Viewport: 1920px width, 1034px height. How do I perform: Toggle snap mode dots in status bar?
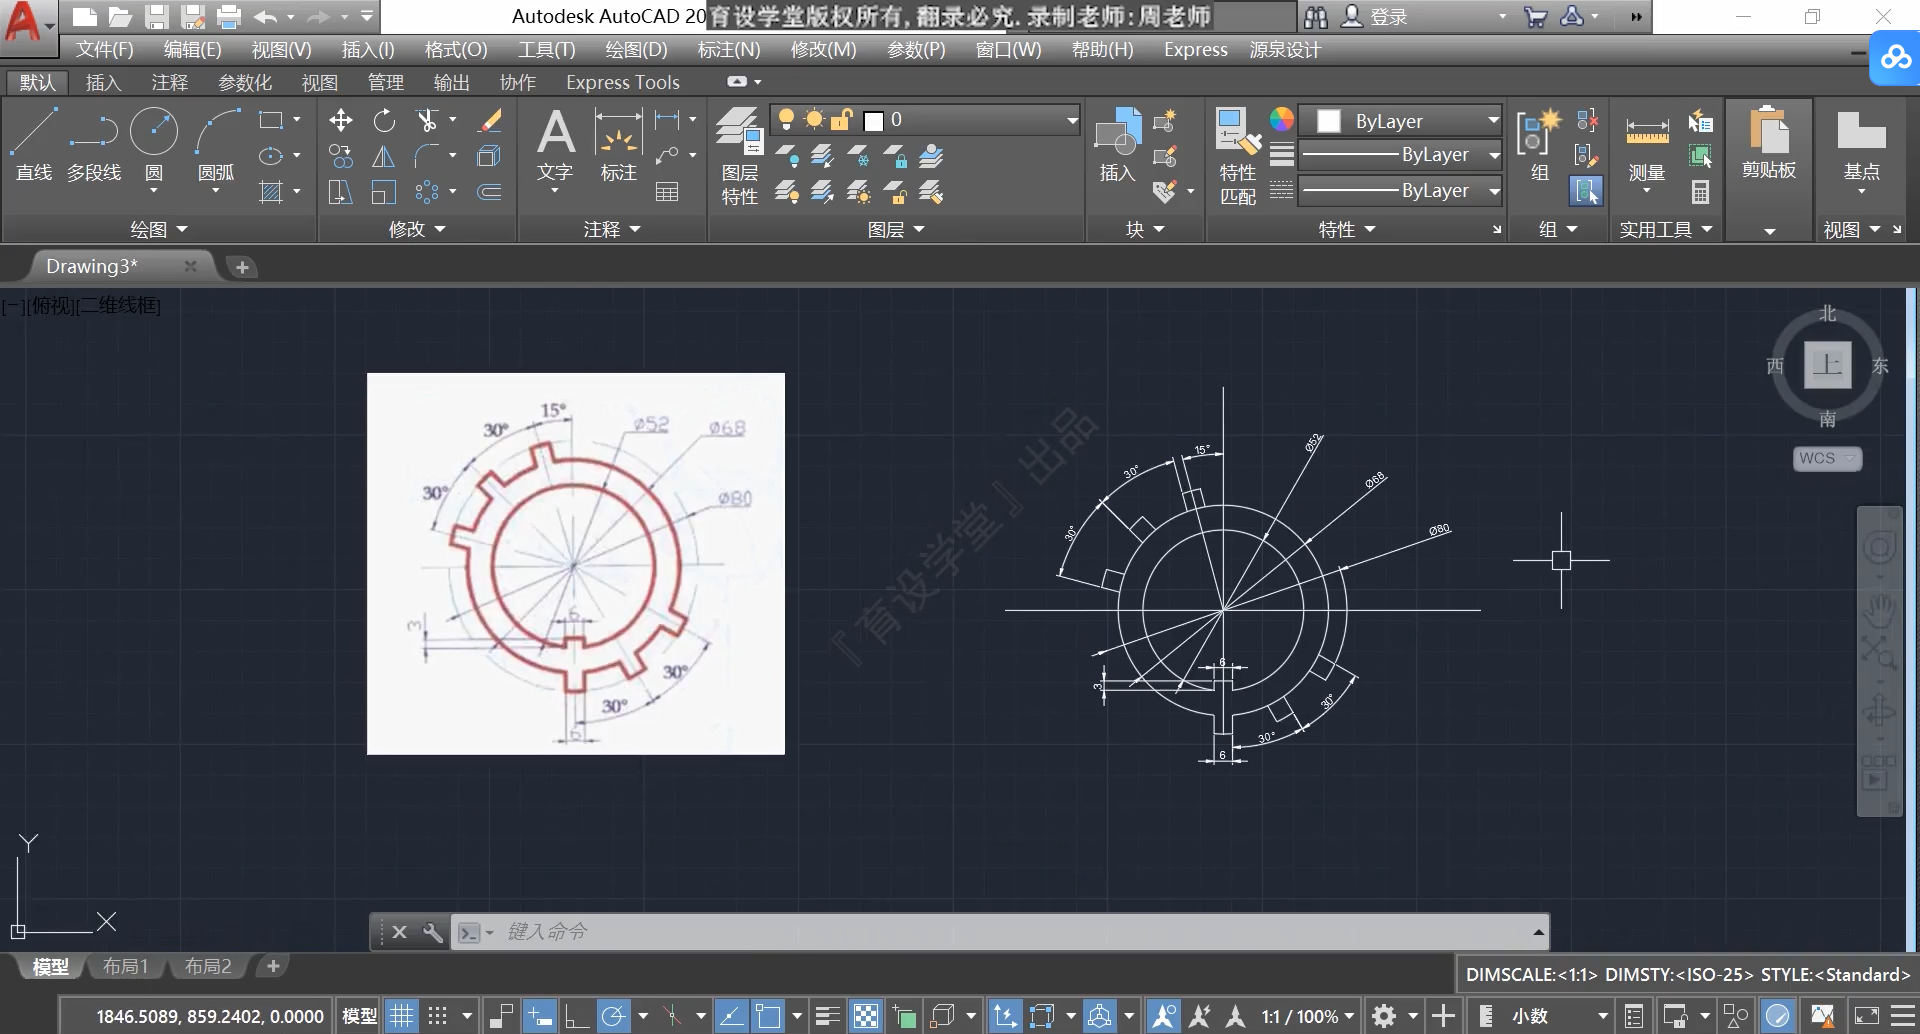[x=438, y=1017]
